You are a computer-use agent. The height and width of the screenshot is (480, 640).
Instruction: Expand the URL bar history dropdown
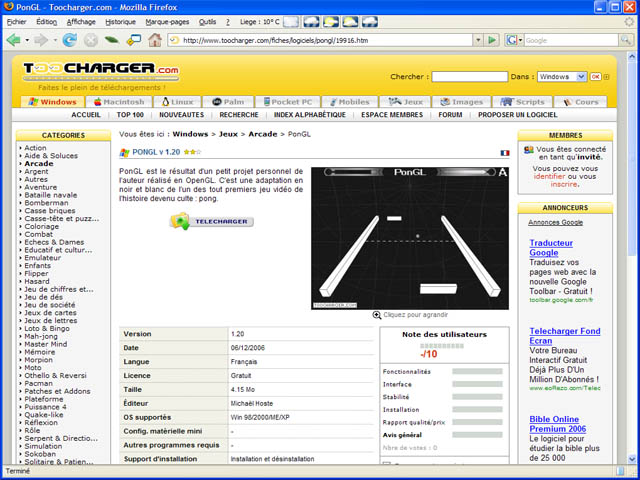(478, 40)
